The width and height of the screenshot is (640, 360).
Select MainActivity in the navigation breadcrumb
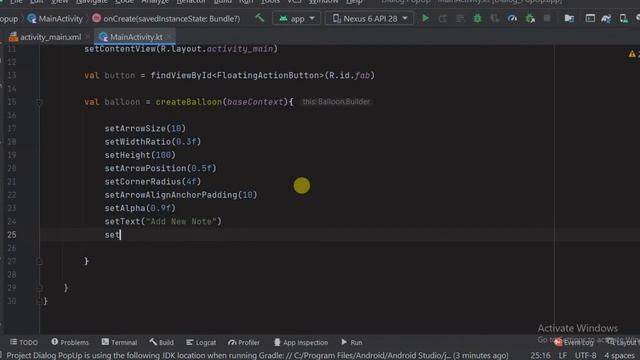(55, 19)
